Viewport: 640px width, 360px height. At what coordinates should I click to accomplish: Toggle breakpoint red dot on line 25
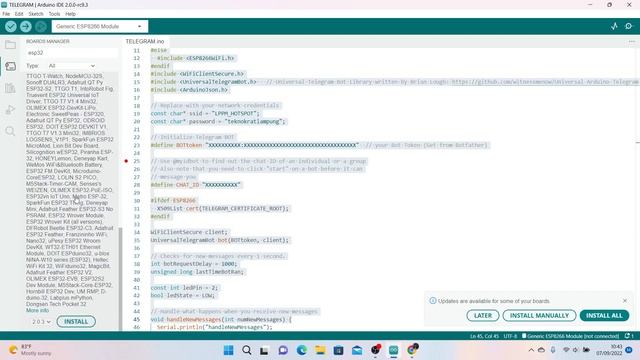[x=126, y=161]
